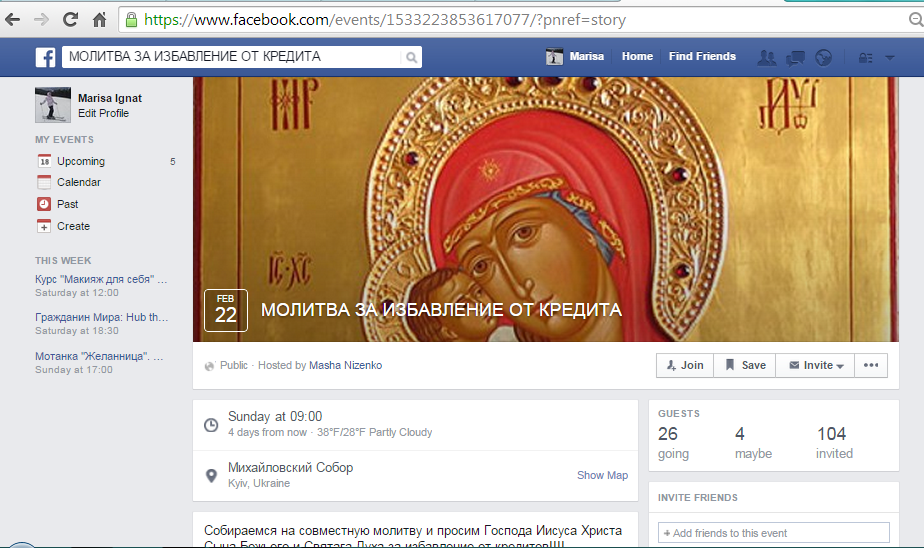
Task: Click the Calendar icon in My Events
Action: tap(44, 183)
